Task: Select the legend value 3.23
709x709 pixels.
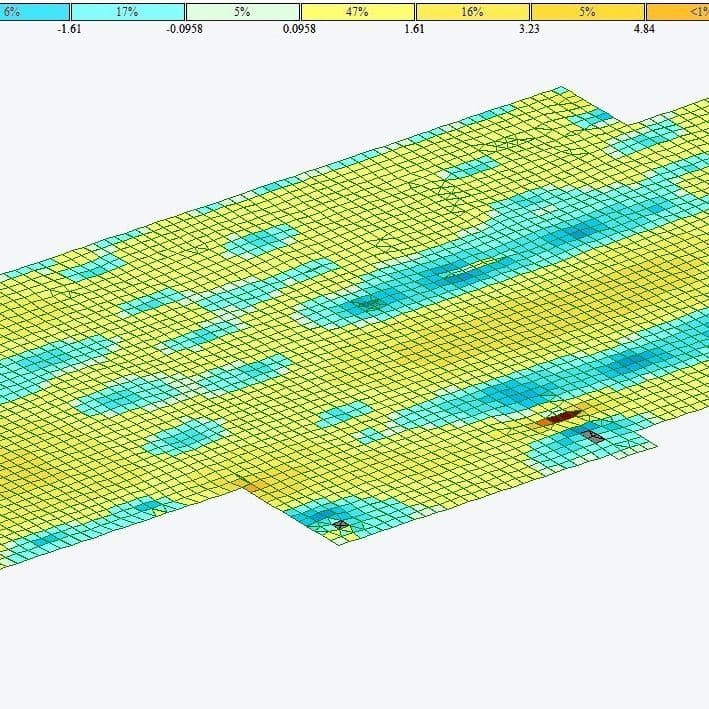Action: click(529, 29)
